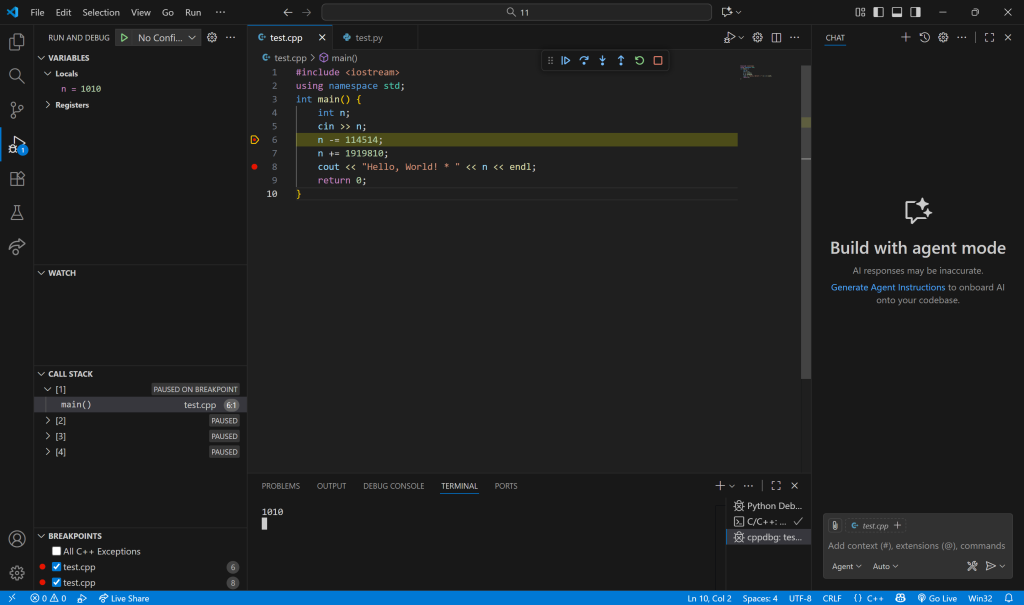Select the Step Into debug icon

pyautogui.click(x=602, y=60)
